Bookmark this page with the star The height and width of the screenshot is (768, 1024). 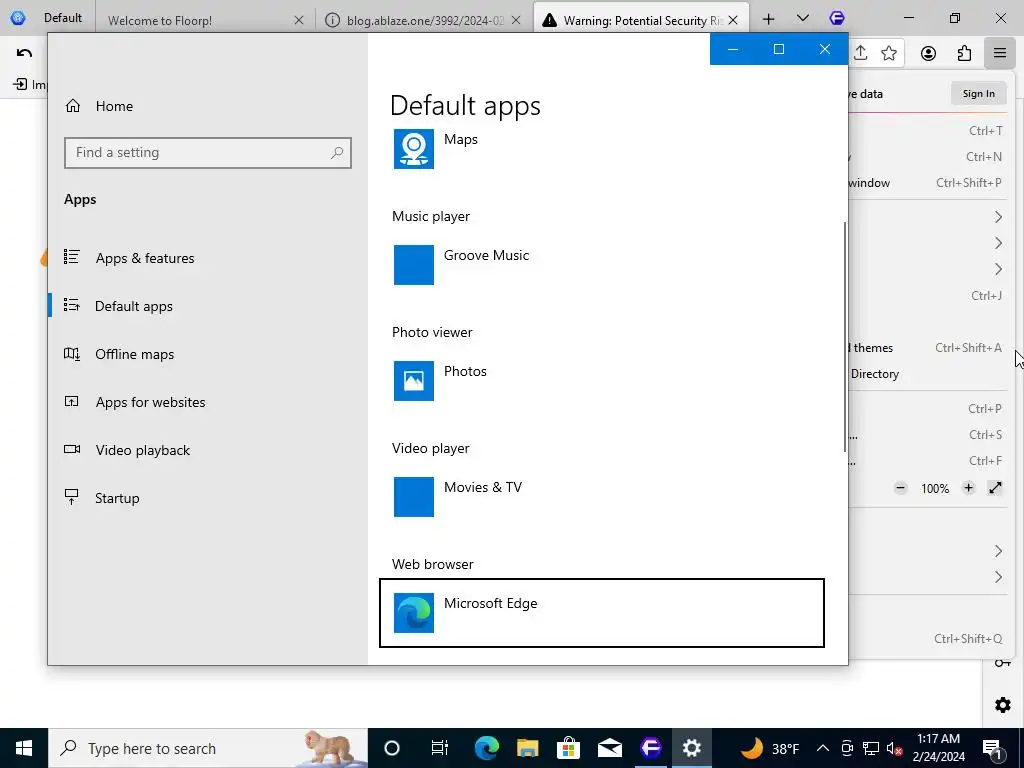click(x=888, y=53)
